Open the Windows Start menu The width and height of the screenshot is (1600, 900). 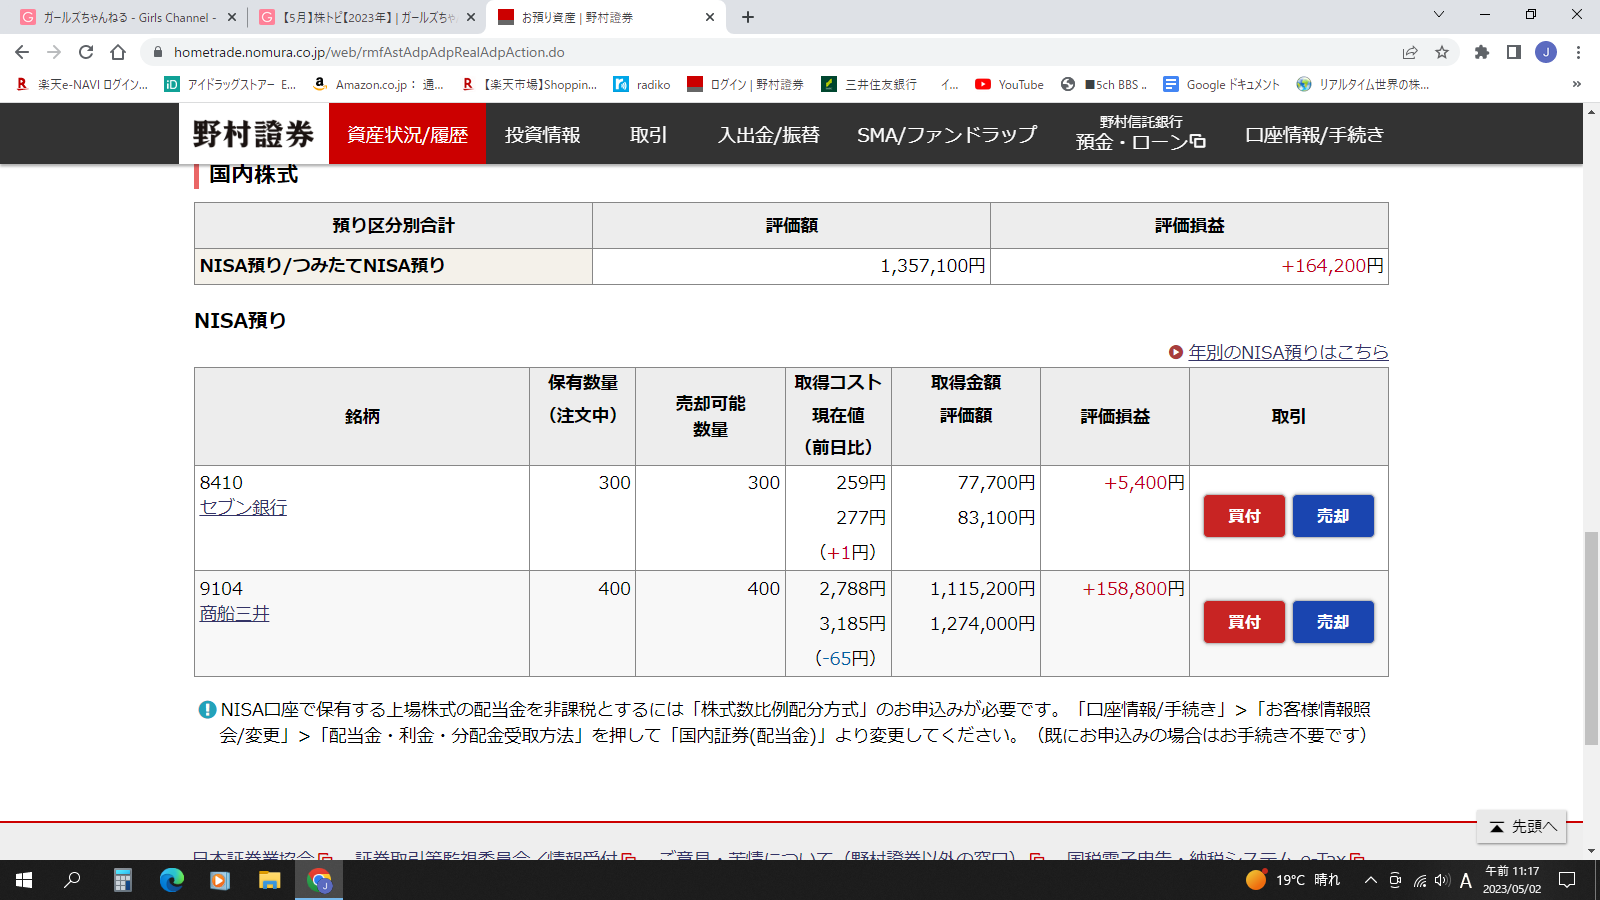click(x=24, y=880)
